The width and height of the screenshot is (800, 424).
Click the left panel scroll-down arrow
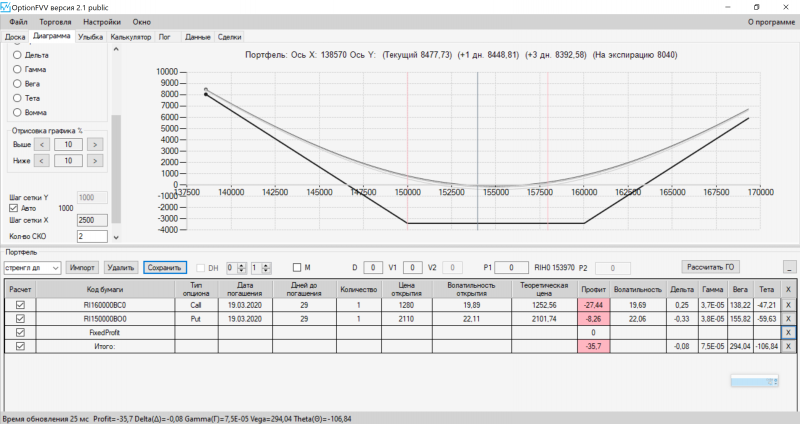point(116,237)
